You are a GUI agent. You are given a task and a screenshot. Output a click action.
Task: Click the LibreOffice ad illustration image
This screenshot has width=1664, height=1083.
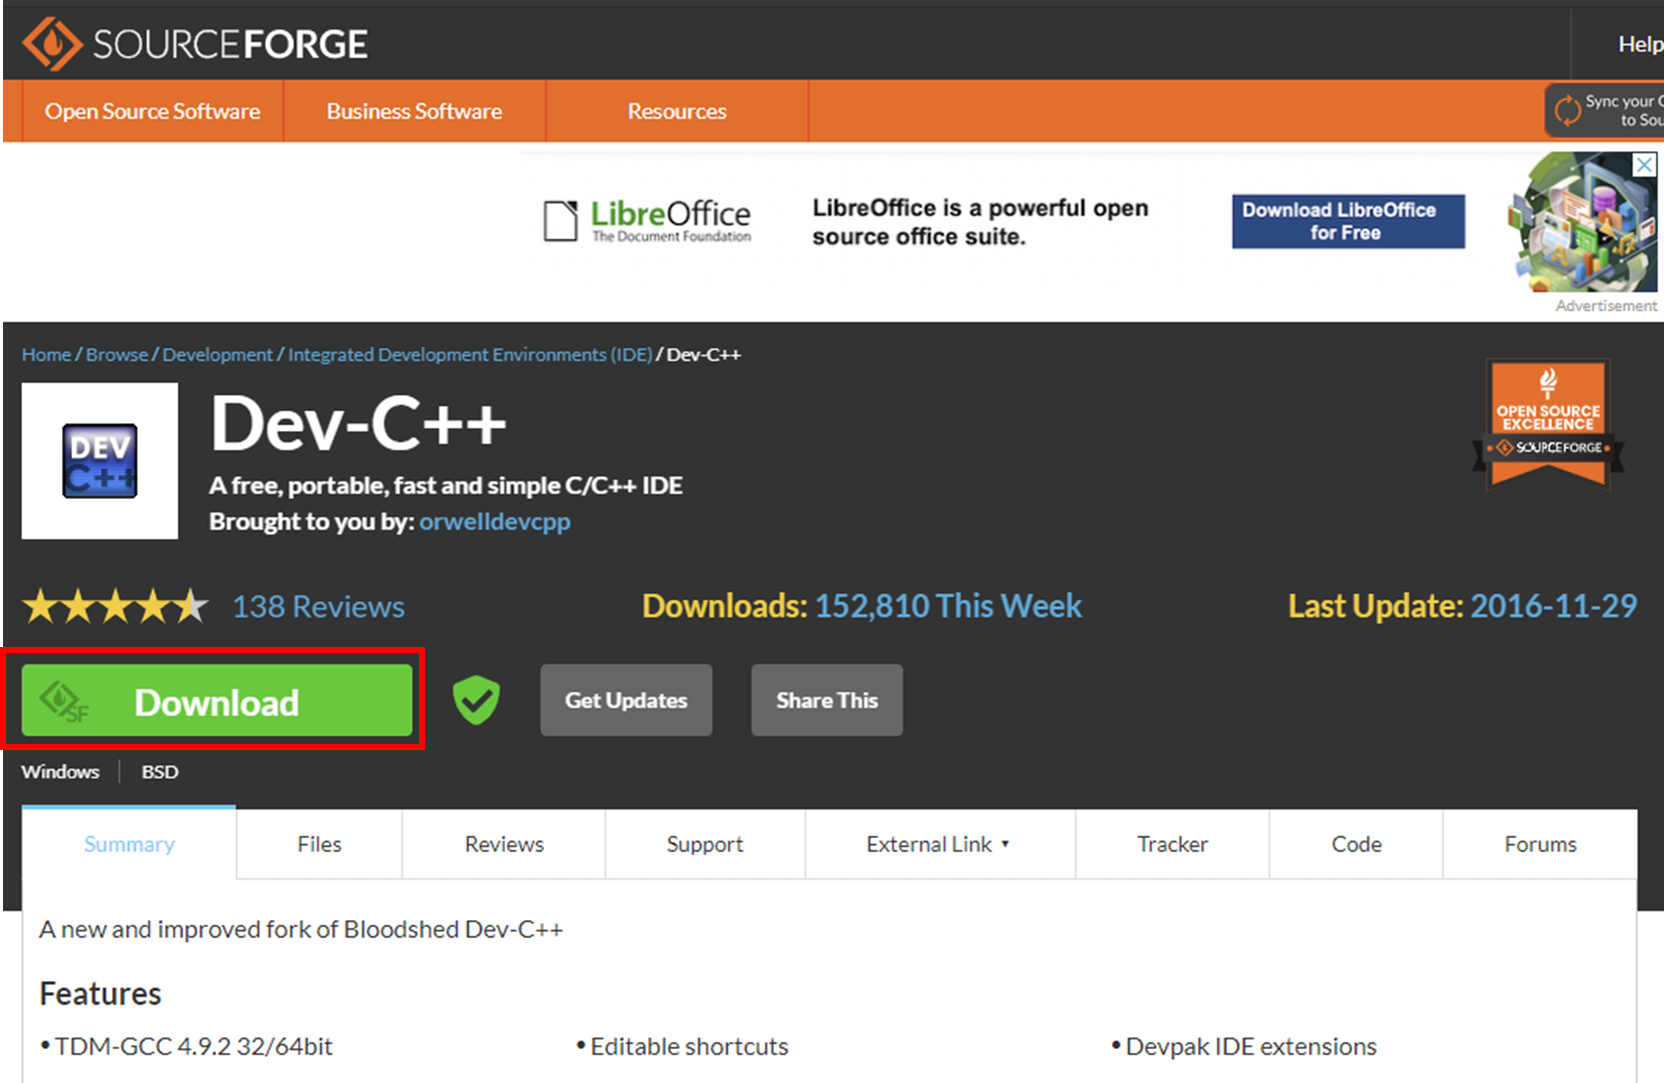pyautogui.click(x=1582, y=222)
